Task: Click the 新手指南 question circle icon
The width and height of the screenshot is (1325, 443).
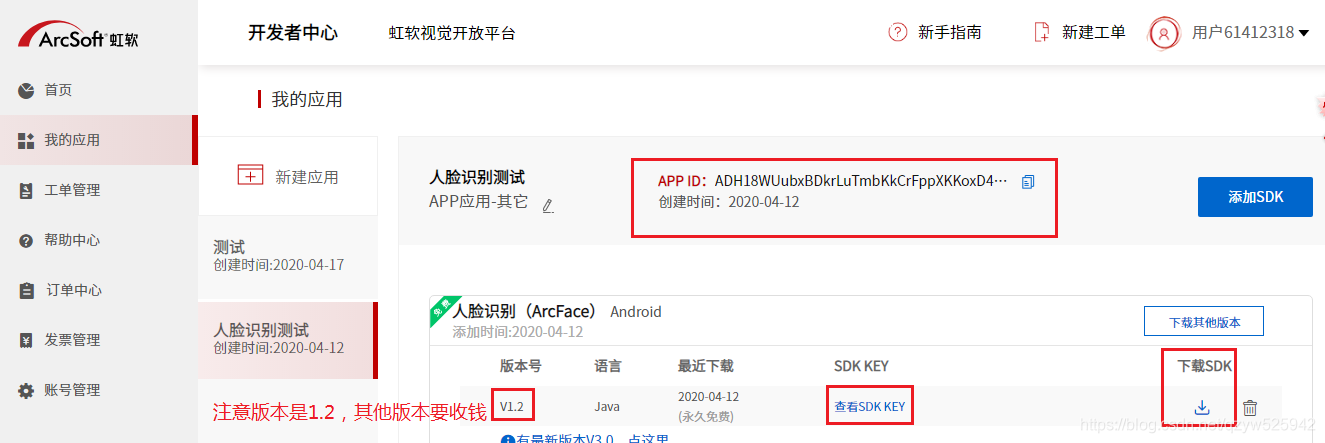Action: pyautogui.click(x=897, y=32)
